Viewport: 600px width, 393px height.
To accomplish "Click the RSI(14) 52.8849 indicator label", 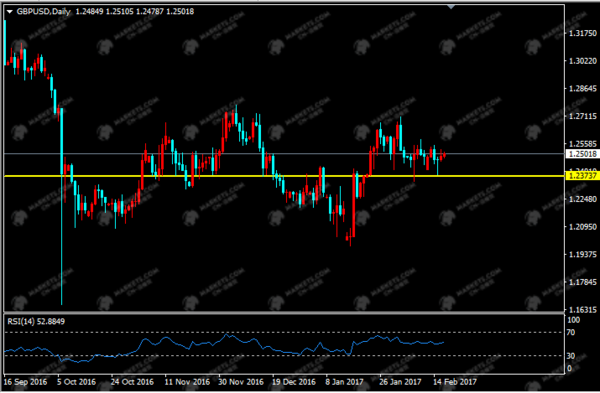I will coord(36,321).
